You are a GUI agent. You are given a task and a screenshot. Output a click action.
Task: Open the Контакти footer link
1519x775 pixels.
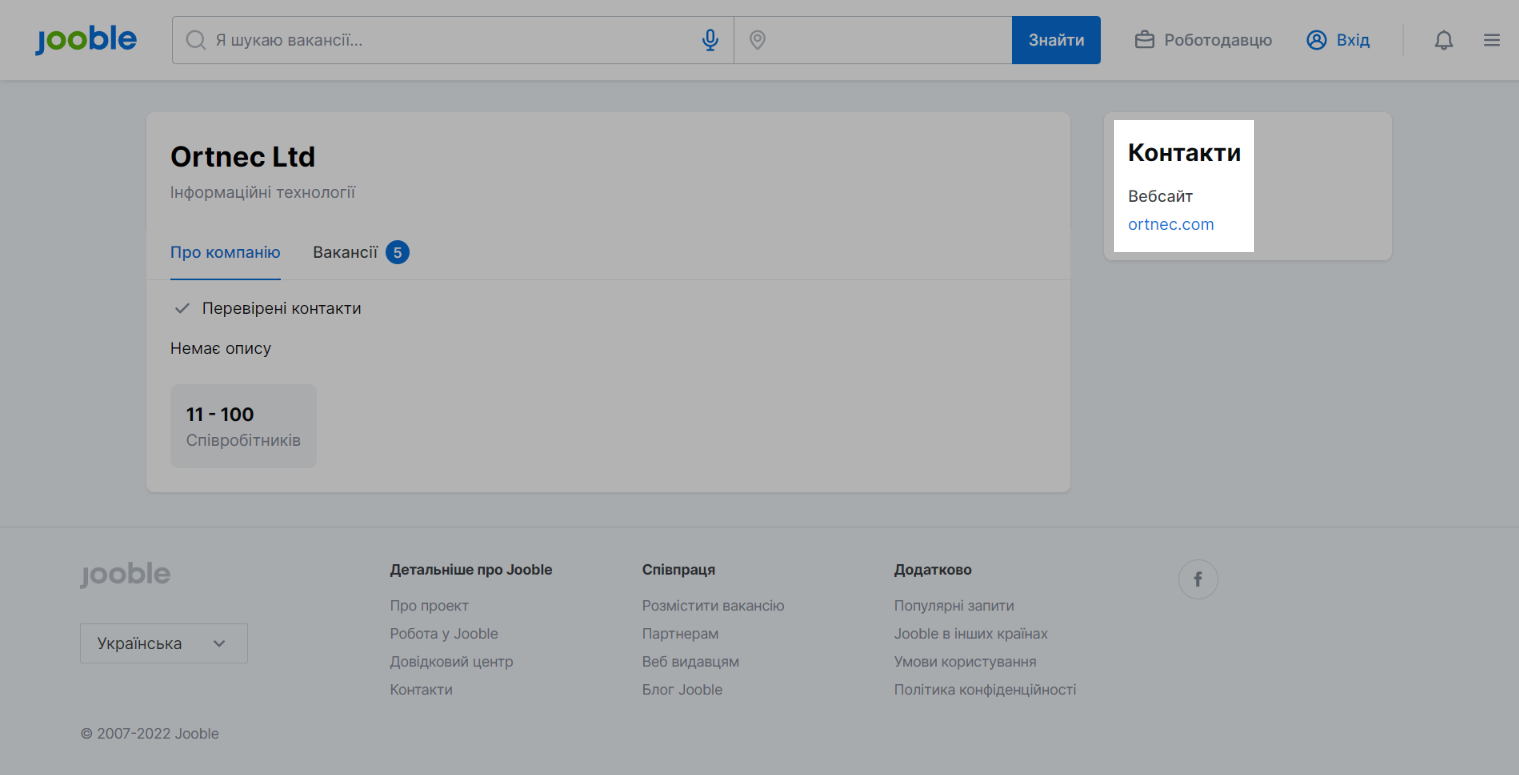click(421, 690)
